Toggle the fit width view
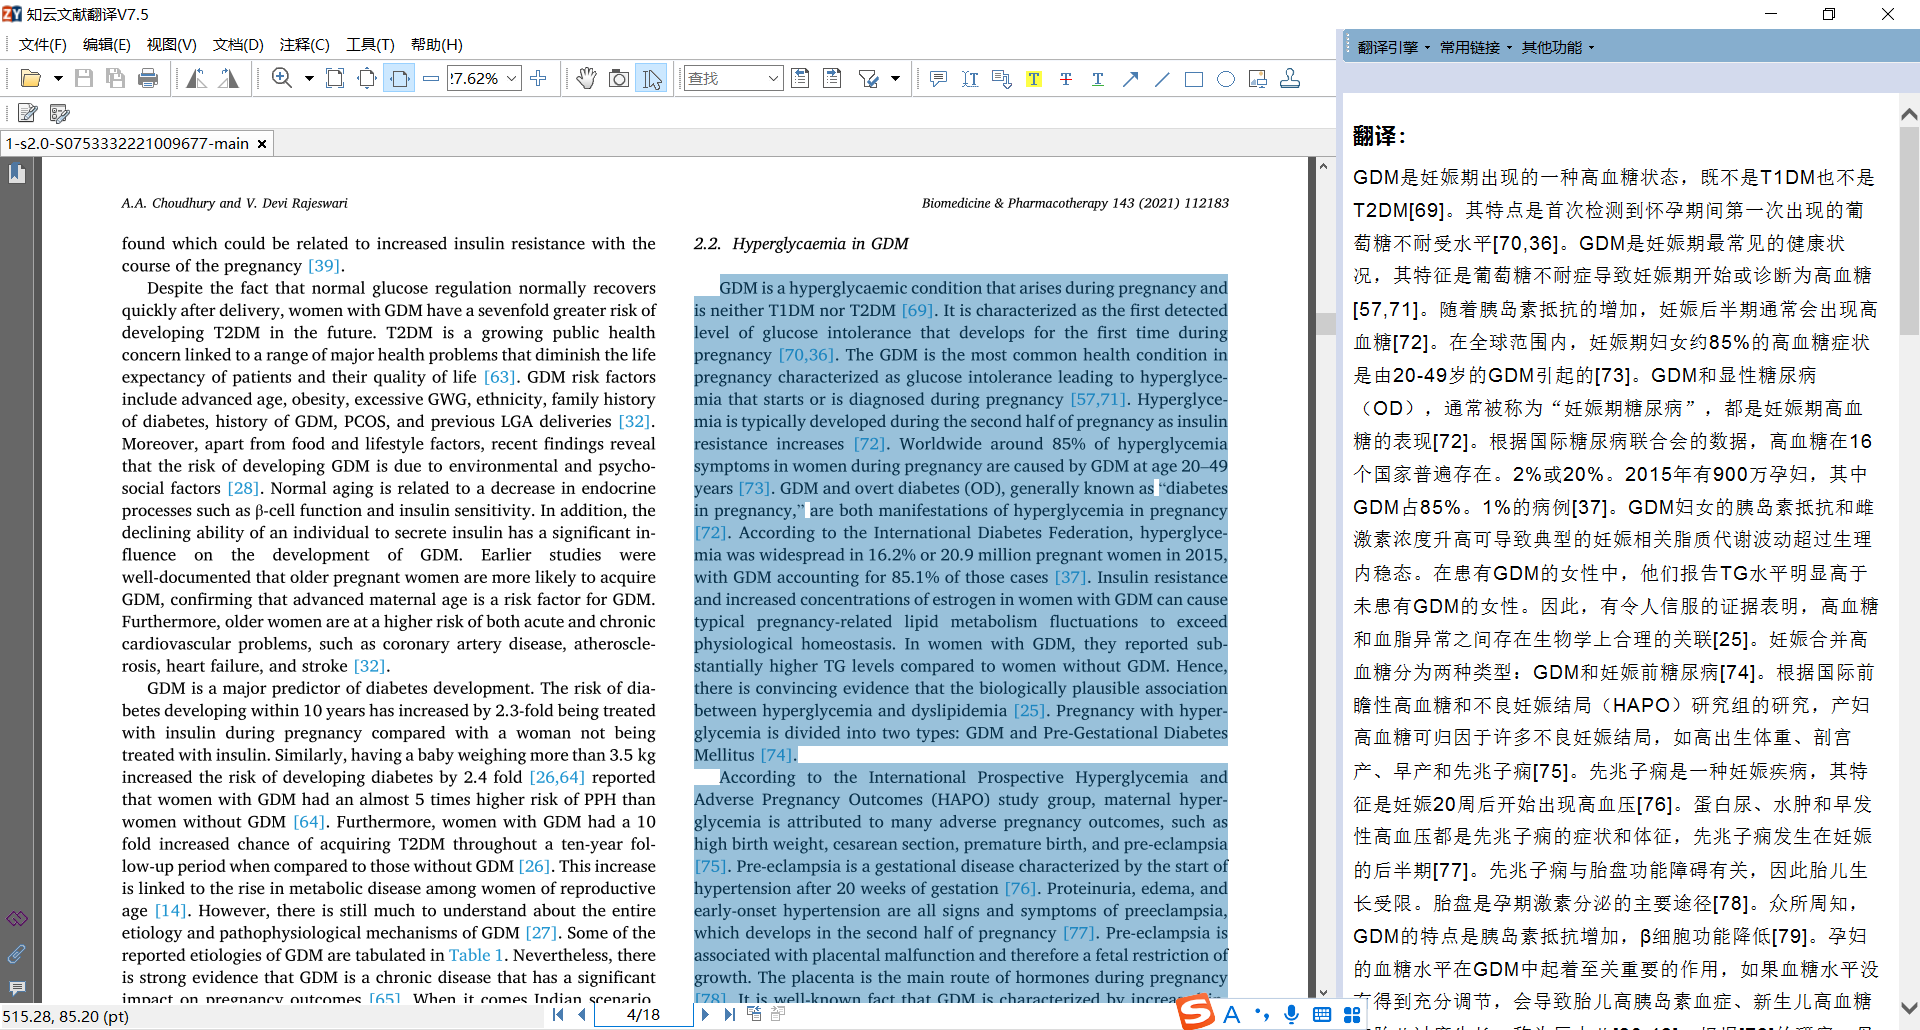The image size is (1920, 1030). point(400,78)
